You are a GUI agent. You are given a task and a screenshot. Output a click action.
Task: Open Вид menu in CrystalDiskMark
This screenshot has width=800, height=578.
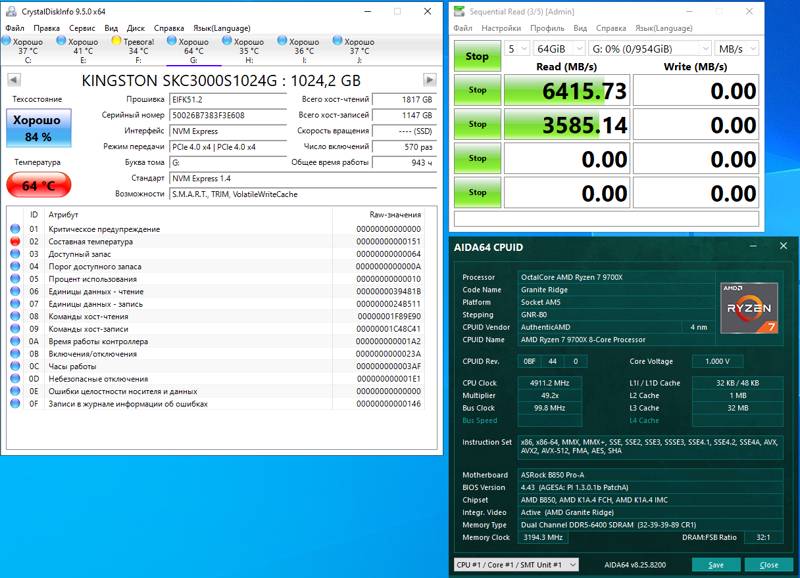(x=580, y=28)
